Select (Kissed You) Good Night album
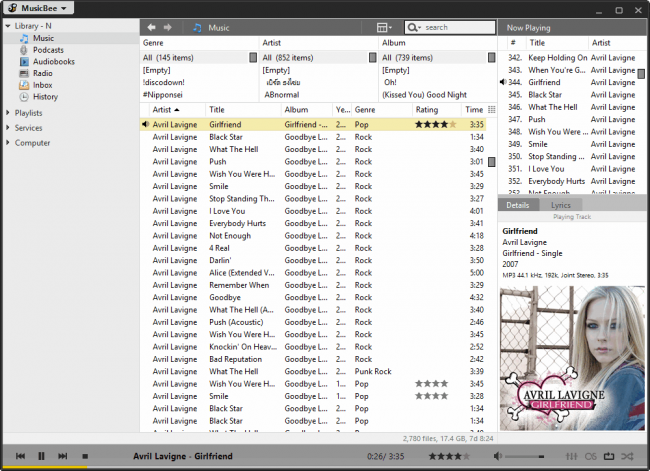The height and width of the screenshot is (471, 650). [424, 95]
